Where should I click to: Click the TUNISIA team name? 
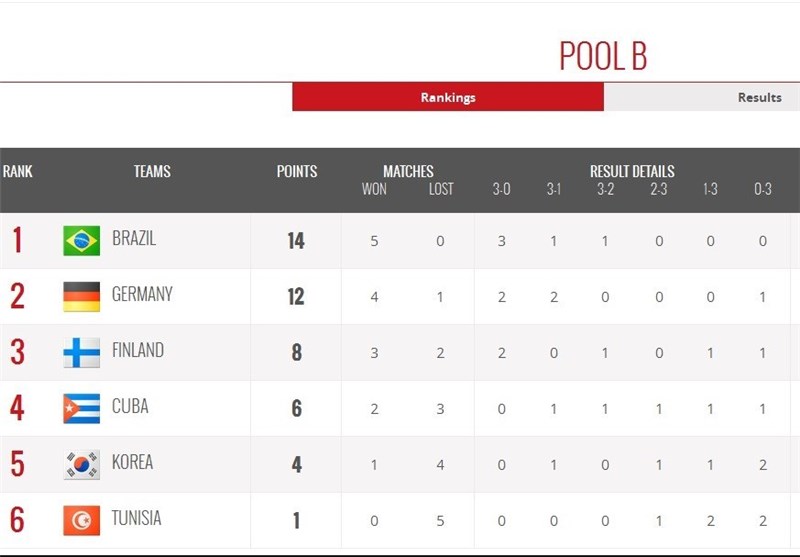coord(137,518)
